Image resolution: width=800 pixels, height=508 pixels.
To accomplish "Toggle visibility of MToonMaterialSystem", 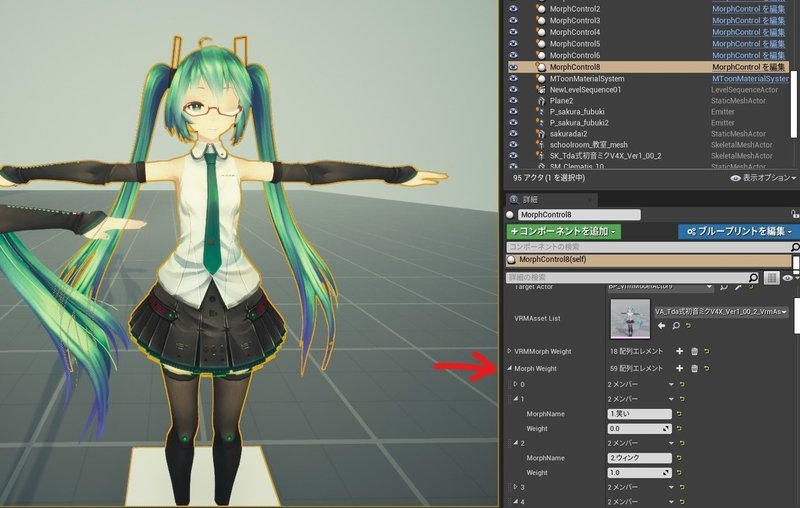I will click(513, 79).
